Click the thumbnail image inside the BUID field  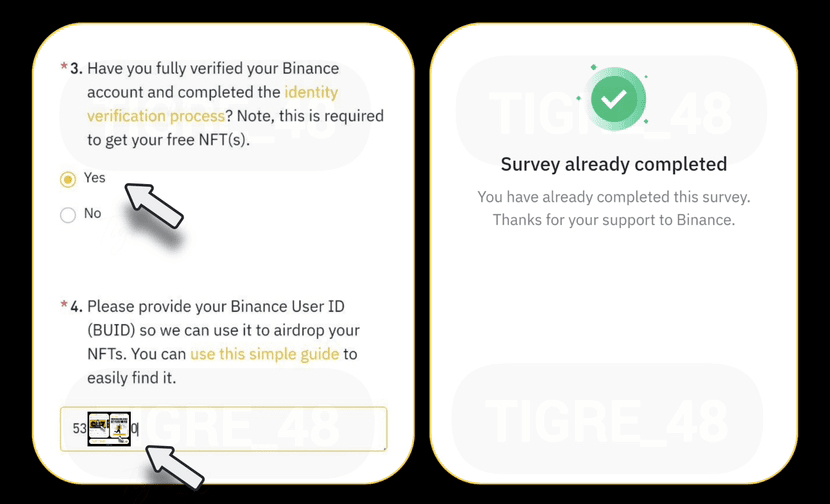tap(109, 428)
